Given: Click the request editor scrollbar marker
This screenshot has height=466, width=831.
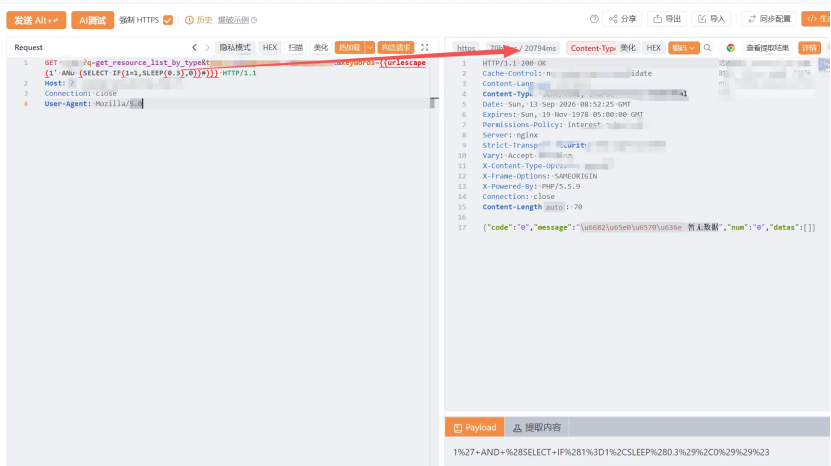Looking at the screenshot, I should pos(433,103).
